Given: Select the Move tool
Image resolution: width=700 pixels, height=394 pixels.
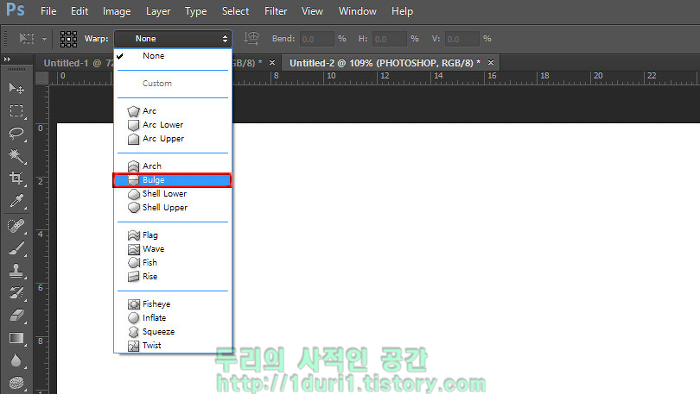Looking at the screenshot, I should (x=16, y=88).
